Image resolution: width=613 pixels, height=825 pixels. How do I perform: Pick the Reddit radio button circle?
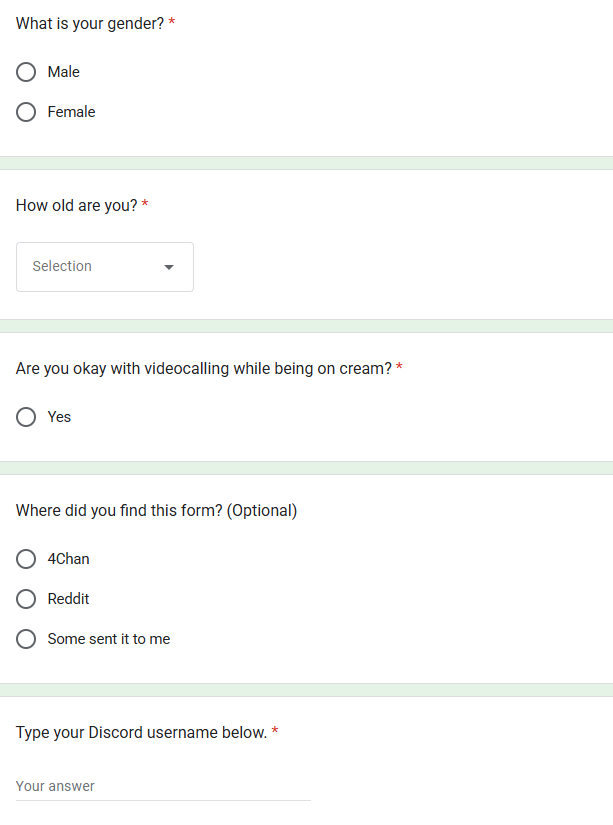click(x=26, y=599)
